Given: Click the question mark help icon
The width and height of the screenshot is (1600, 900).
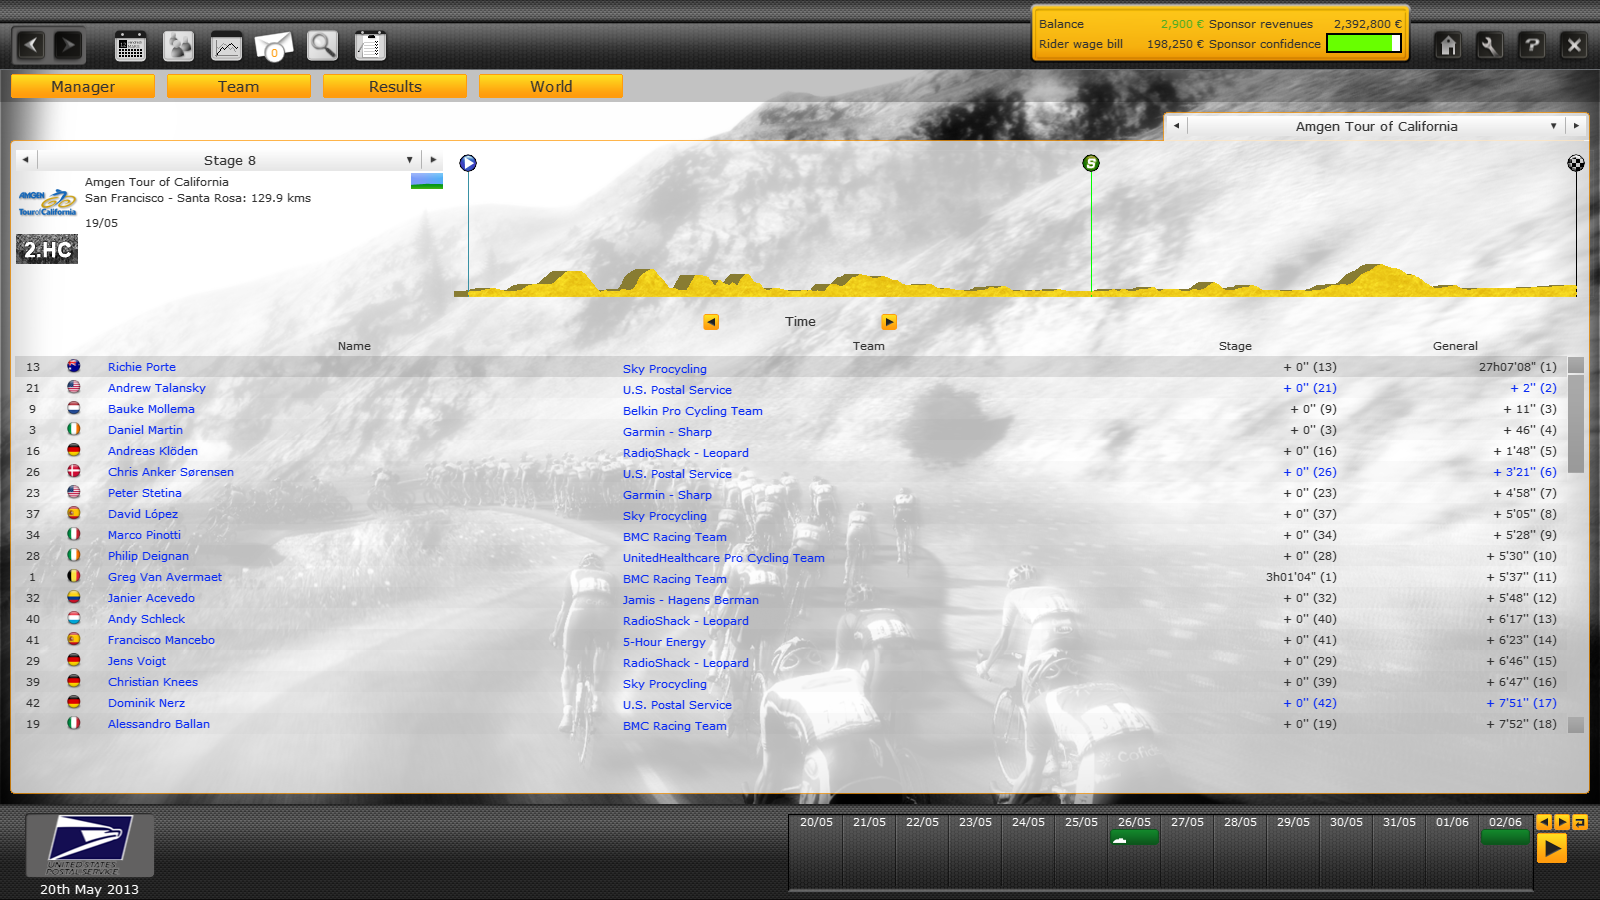Looking at the screenshot, I should pos(1532,45).
